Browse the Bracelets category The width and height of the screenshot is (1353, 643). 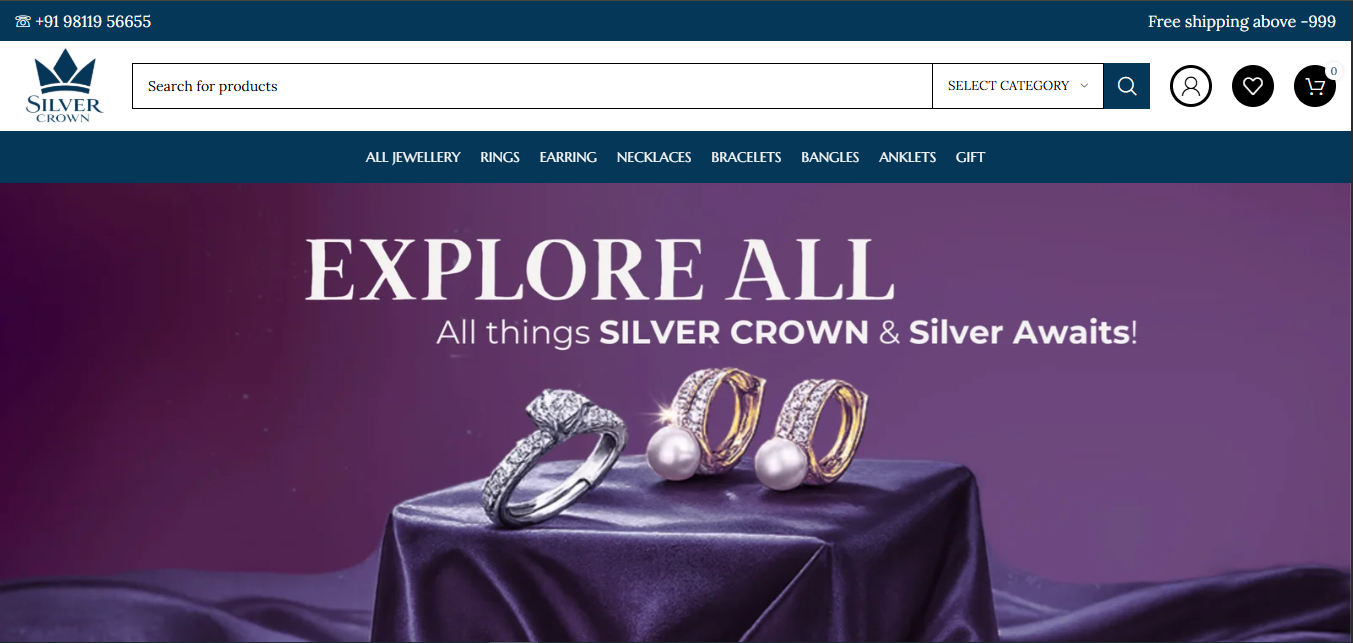click(746, 157)
